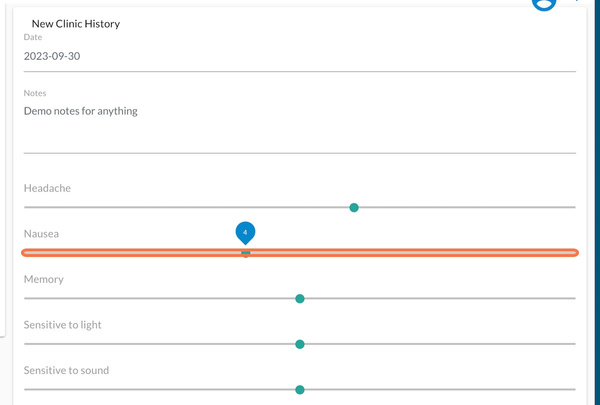
Task: Select the Headache slider handle
Action: point(354,207)
